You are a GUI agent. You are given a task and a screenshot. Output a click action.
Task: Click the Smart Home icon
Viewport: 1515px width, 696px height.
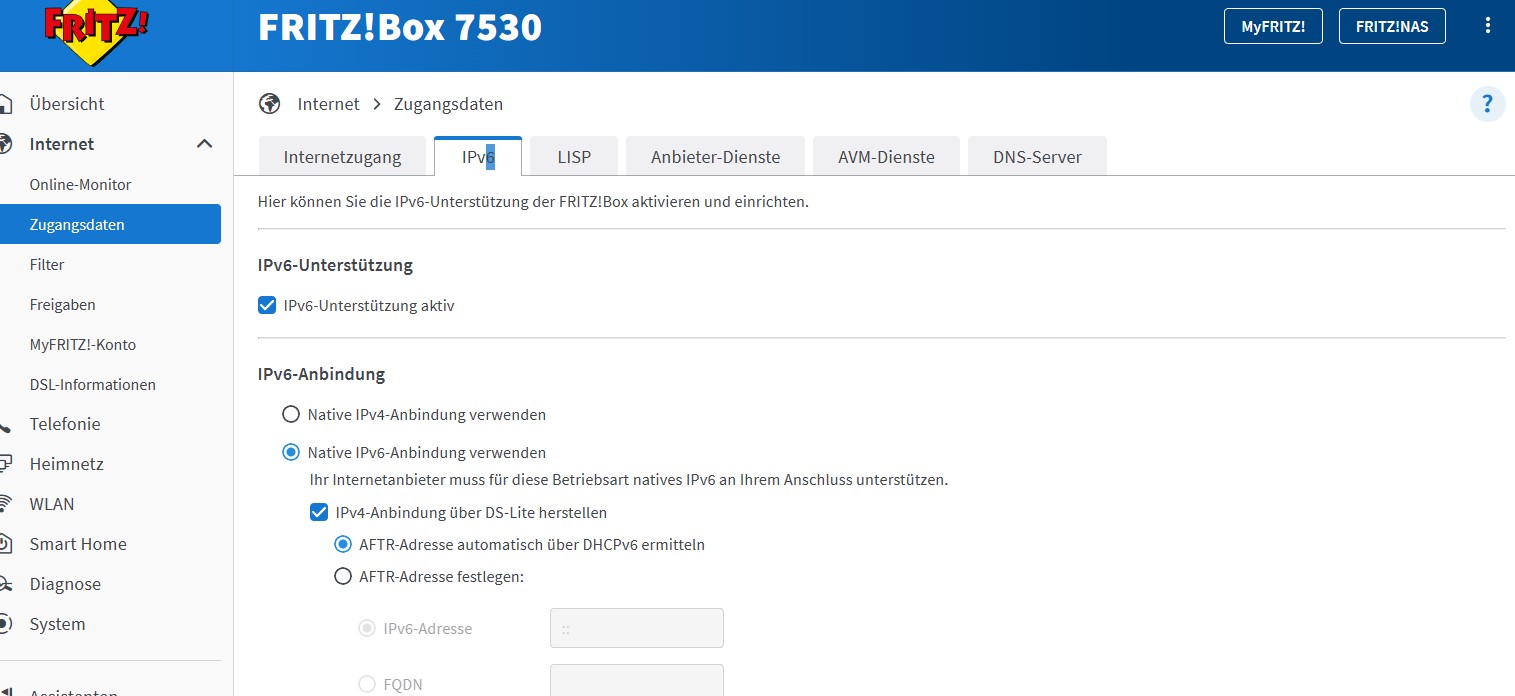coord(5,544)
